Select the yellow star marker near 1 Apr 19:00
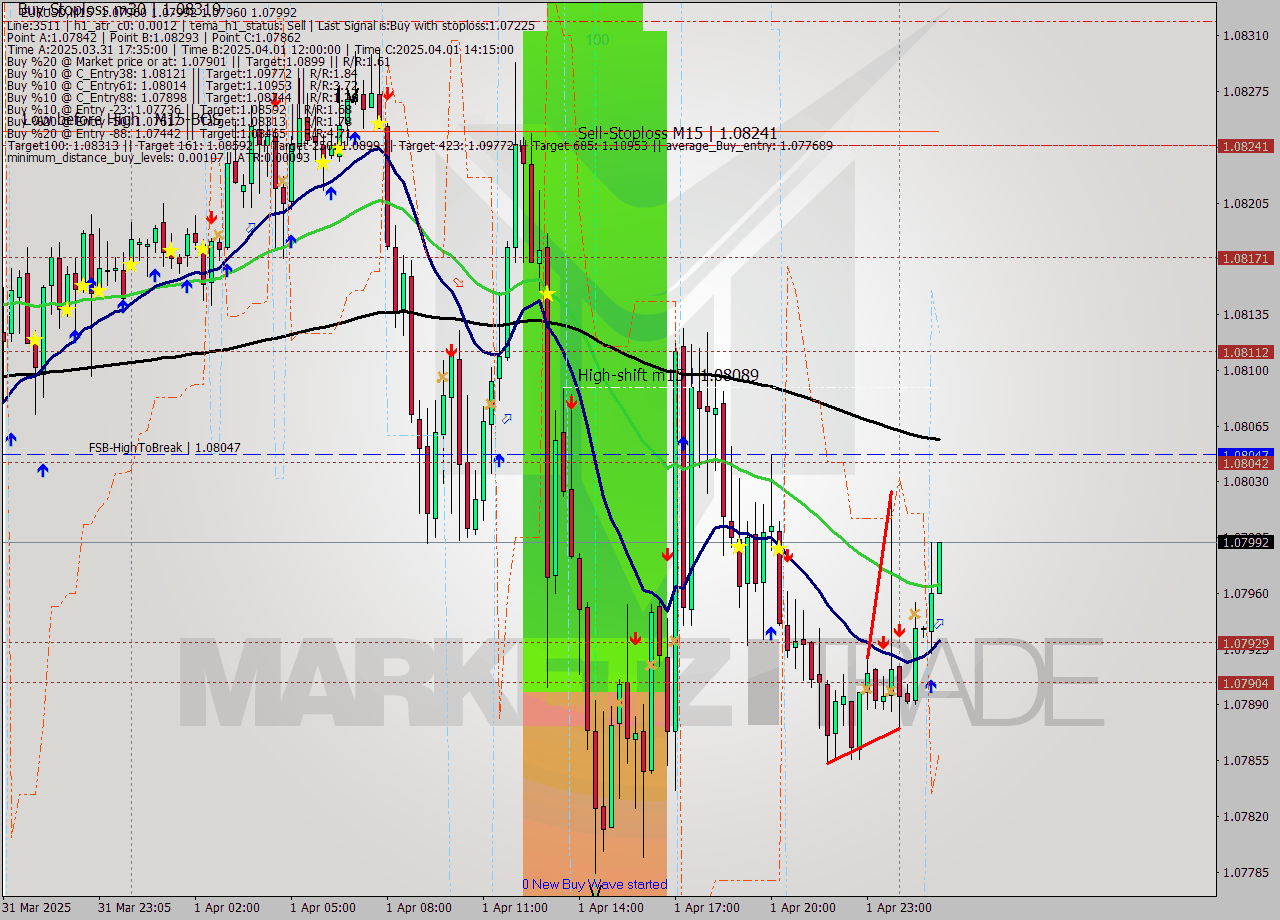1280x920 pixels. pyautogui.click(x=778, y=548)
